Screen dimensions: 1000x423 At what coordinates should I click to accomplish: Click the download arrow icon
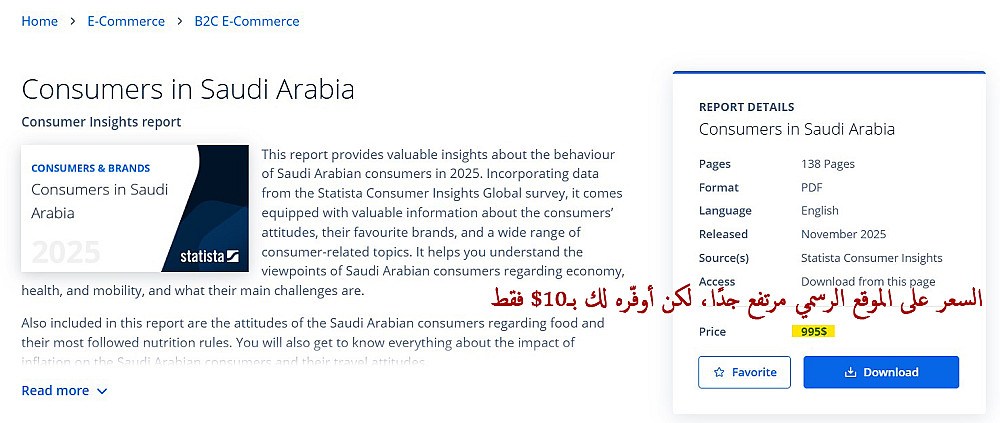(x=850, y=372)
